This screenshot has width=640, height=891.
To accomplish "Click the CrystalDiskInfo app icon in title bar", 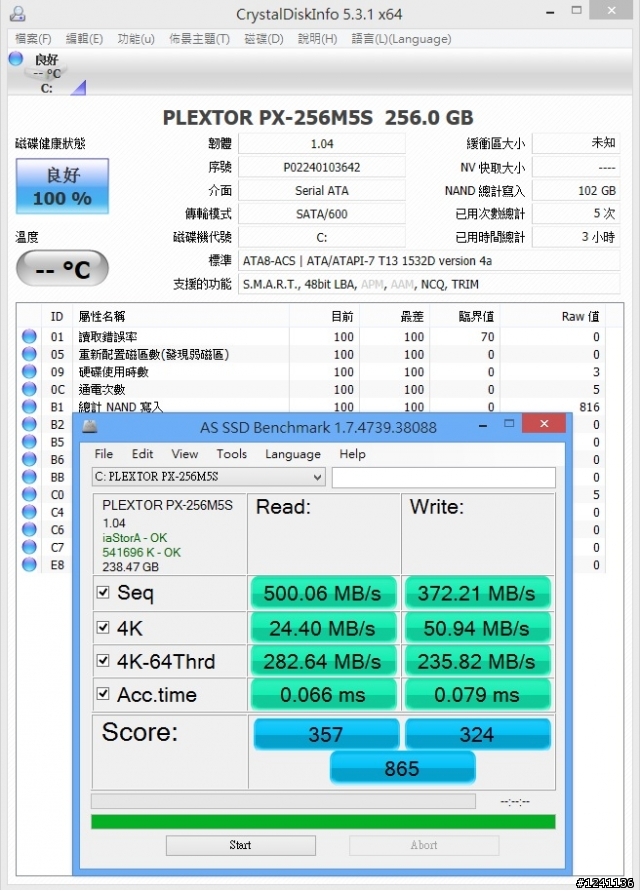I will click(x=18, y=13).
